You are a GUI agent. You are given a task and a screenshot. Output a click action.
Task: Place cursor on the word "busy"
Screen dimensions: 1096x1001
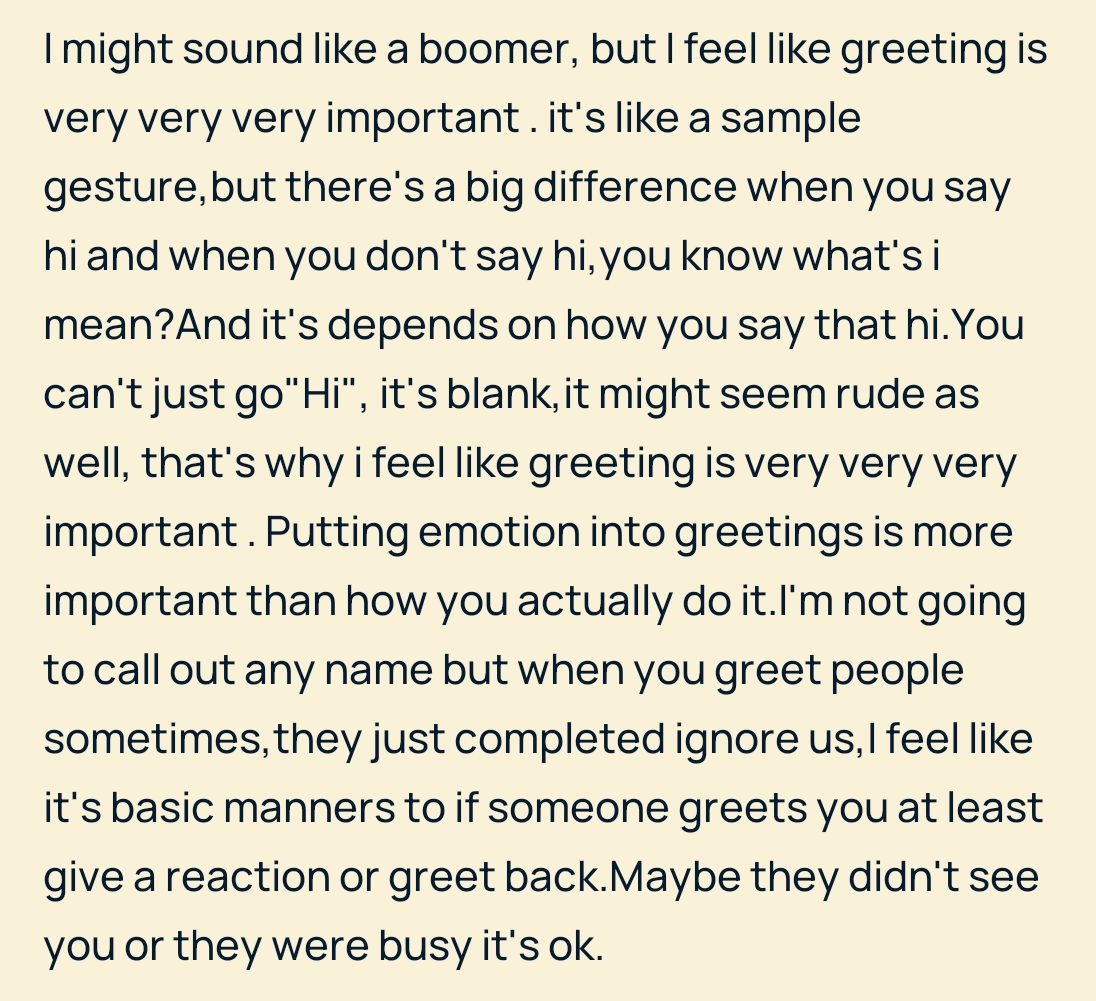click(x=426, y=946)
